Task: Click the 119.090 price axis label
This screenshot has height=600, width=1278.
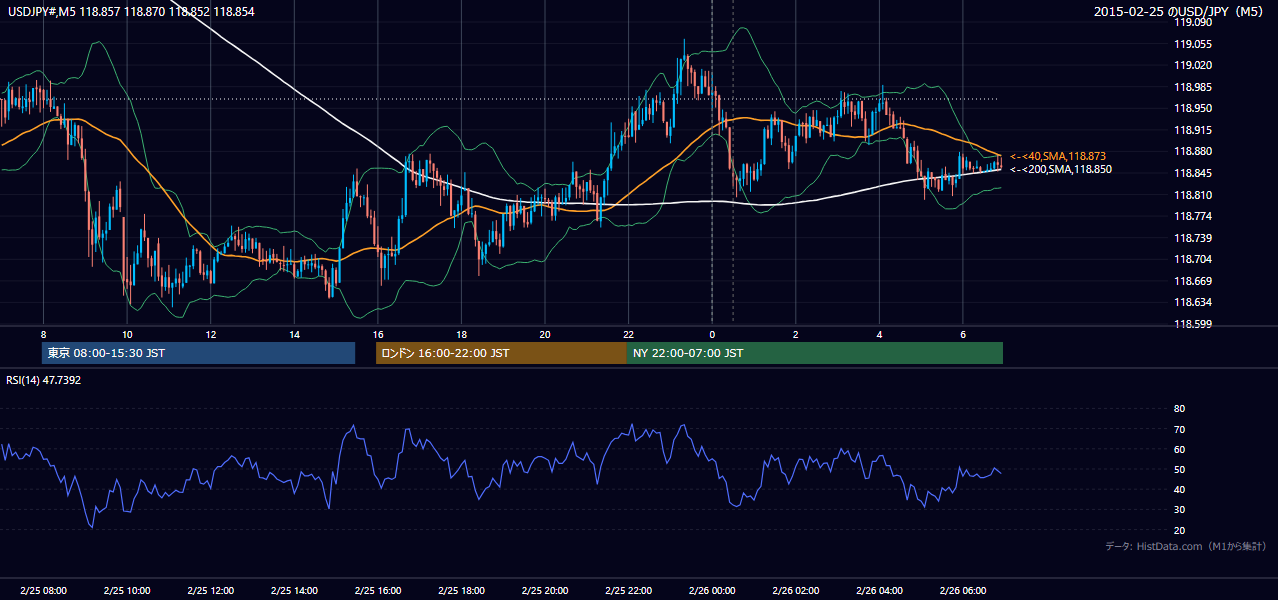Action: coord(1194,22)
